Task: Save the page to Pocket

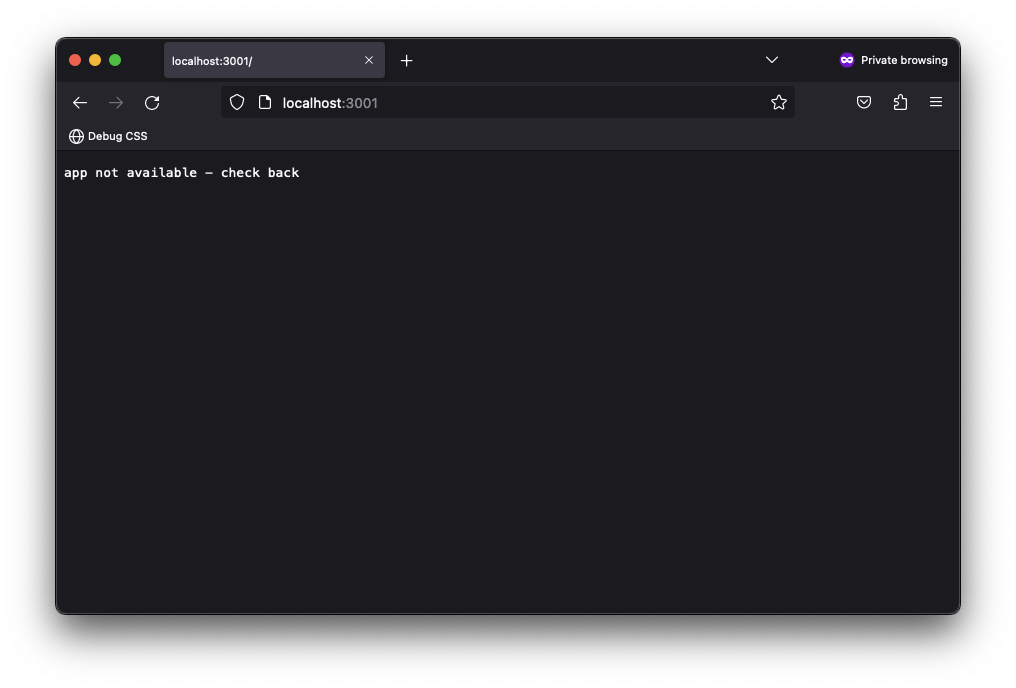Action: coord(864,102)
